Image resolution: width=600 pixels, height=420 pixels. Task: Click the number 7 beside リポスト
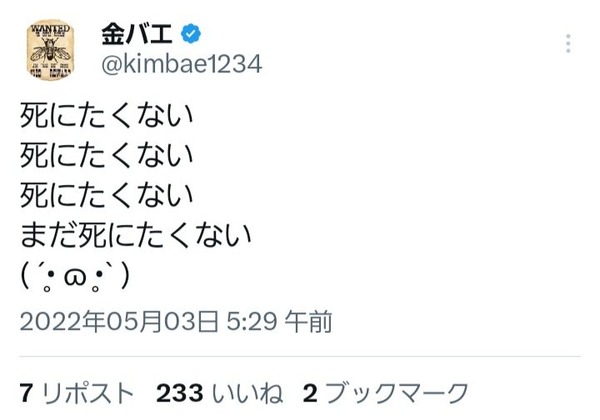coord(26,393)
